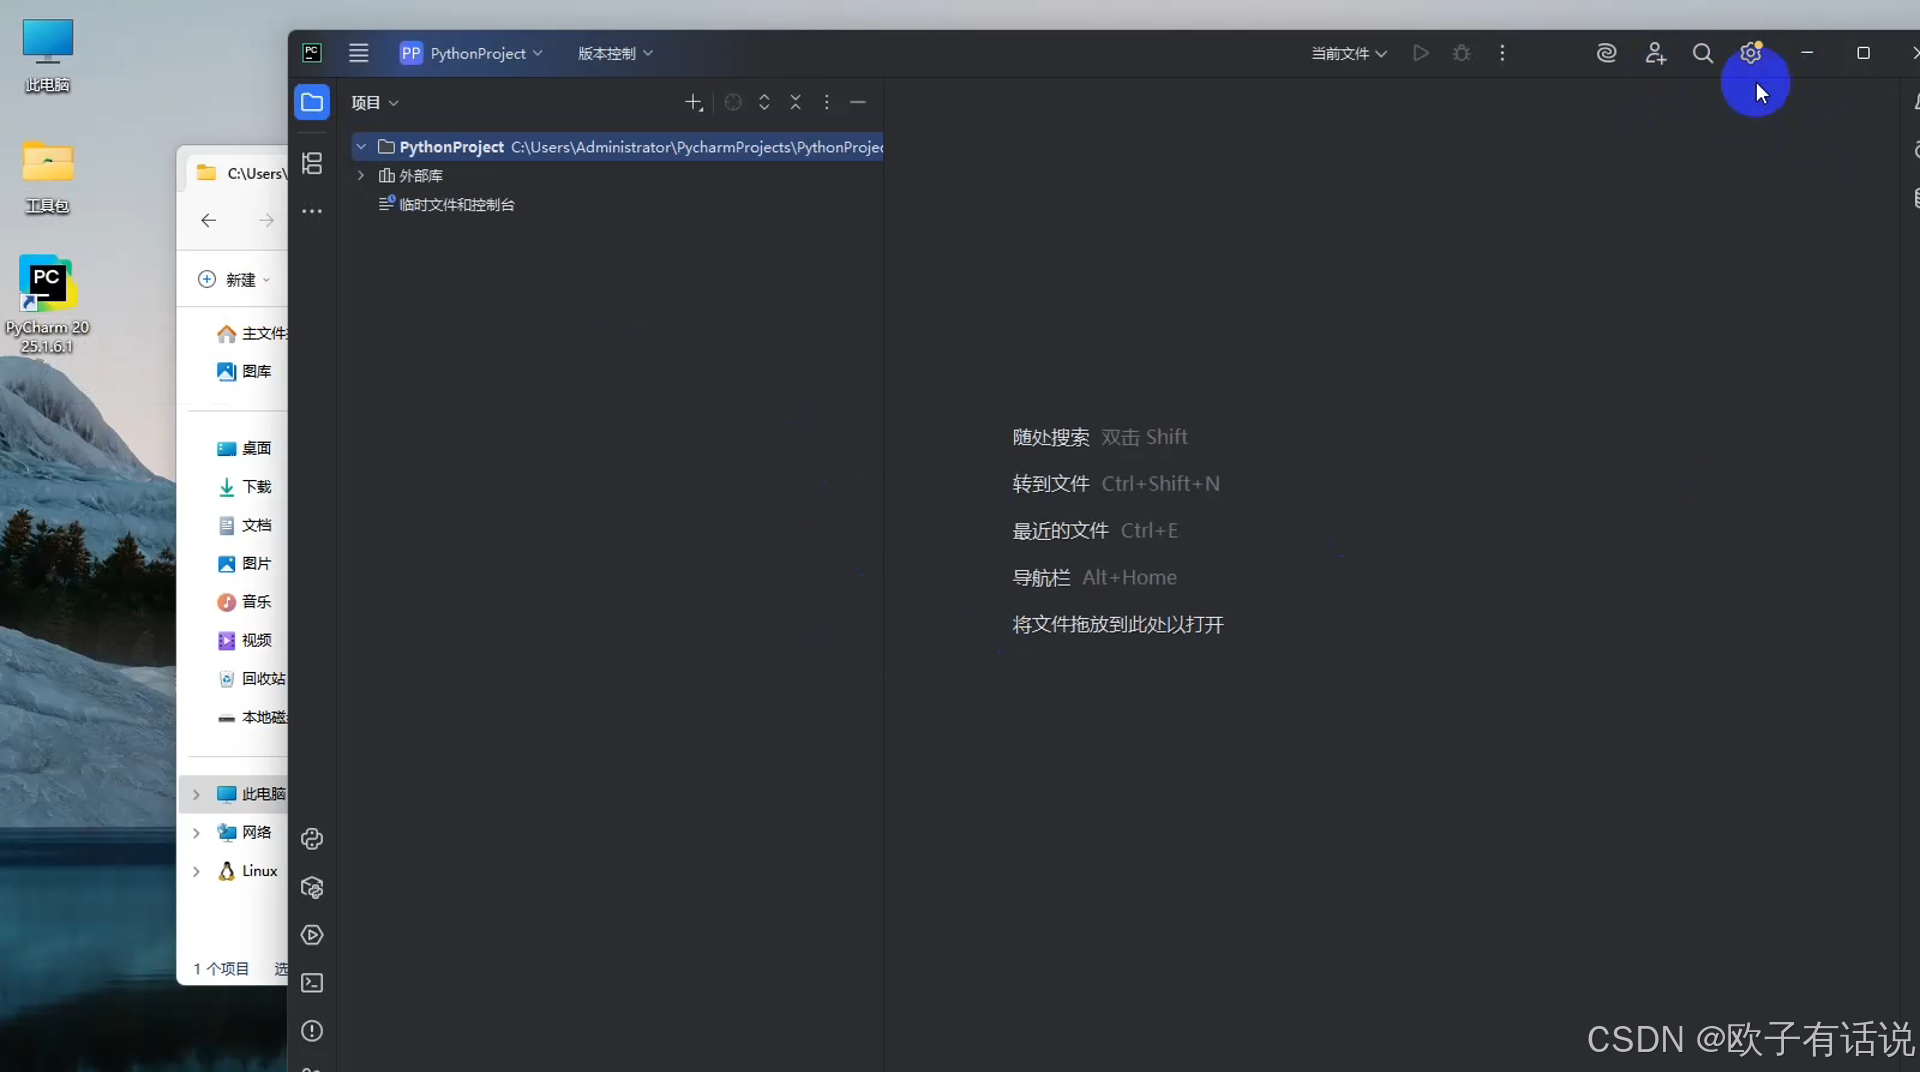
Task: Open Search Everywhere magnifier icon
Action: point(1702,53)
